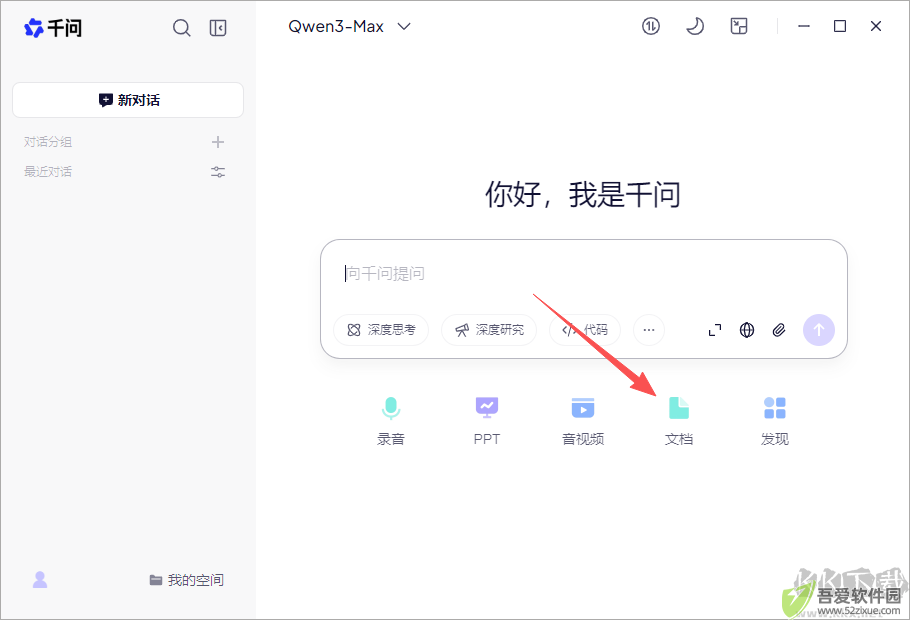This screenshot has width=910, height=620.
Task: Click the 最近对话 label
Action: [48, 171]
